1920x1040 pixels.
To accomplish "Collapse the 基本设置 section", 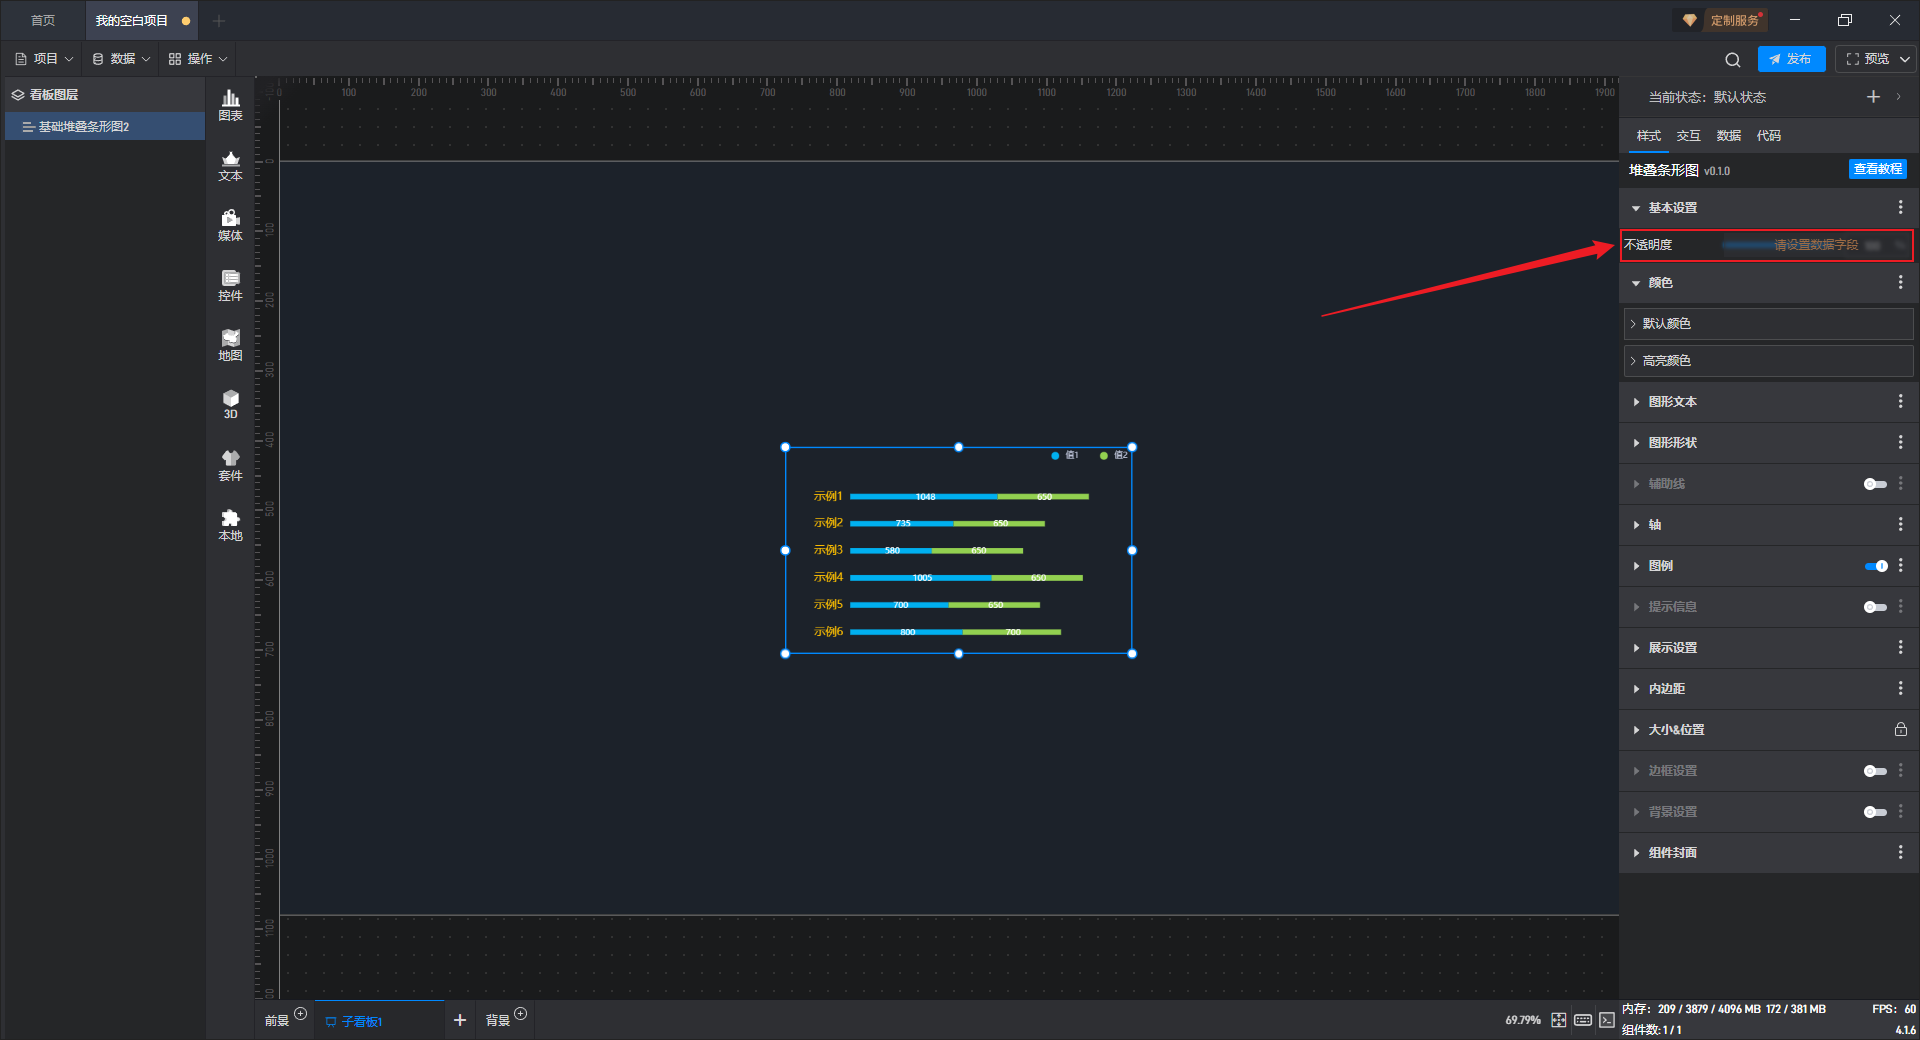I will click(x=1636, y=208).
